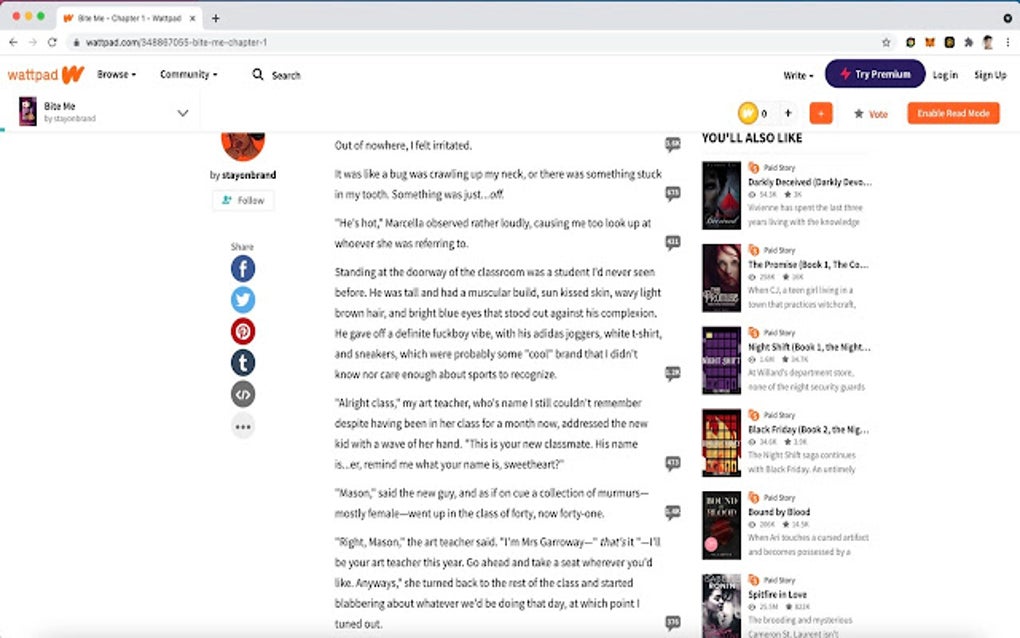Open comments on 'He's hot' paragraph

[x=673, y=243]
